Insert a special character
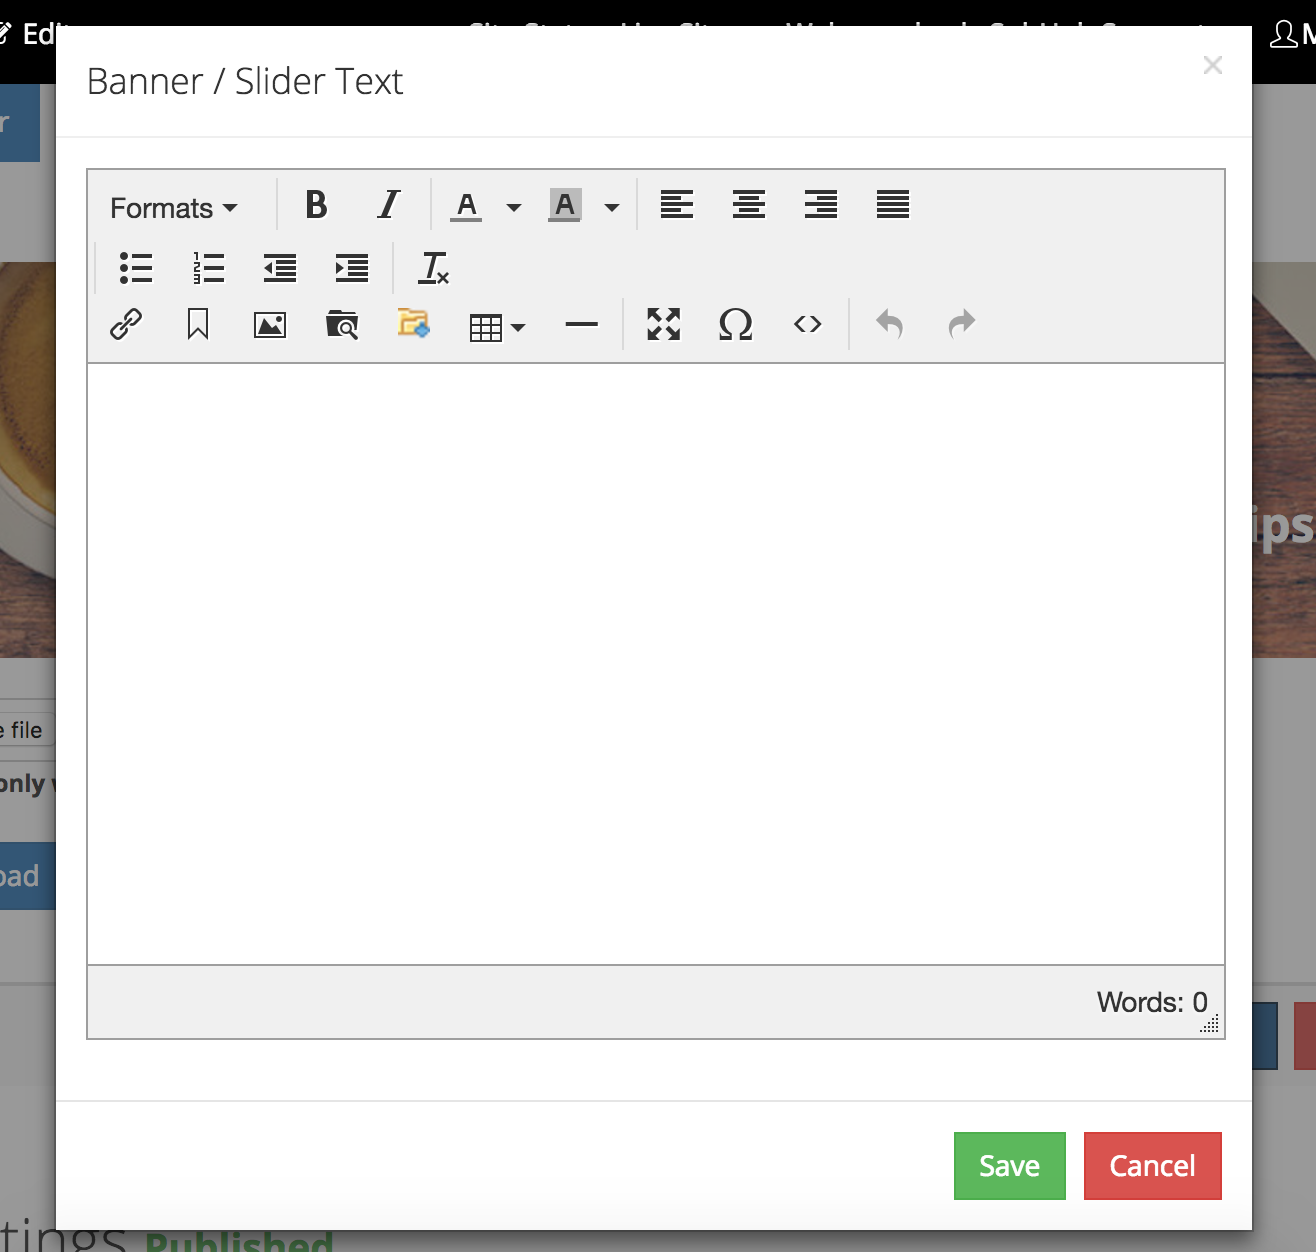1316x1252 pixels. pyautogui.click(x=736, y=324)
